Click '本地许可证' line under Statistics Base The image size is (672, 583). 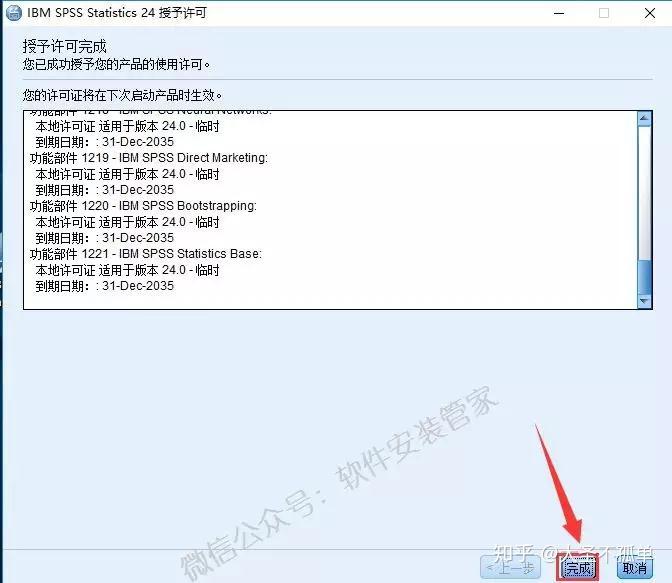click(x=127, y=270)
